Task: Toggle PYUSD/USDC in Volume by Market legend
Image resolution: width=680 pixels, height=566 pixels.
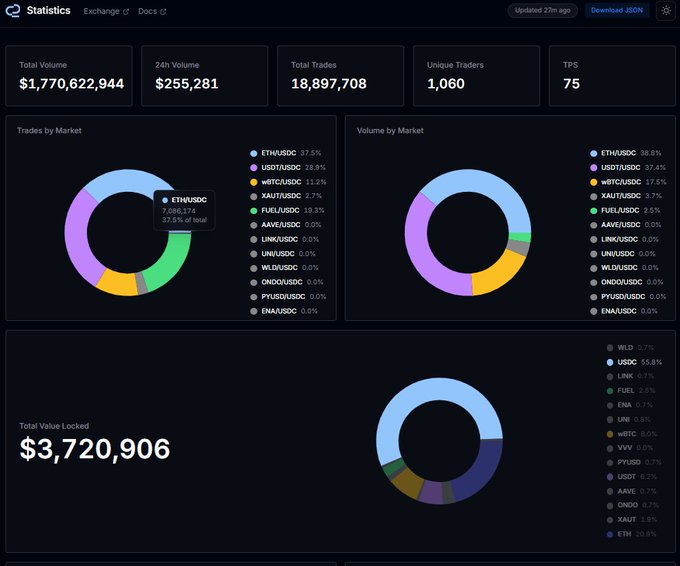Action: (x=628, y=297)
